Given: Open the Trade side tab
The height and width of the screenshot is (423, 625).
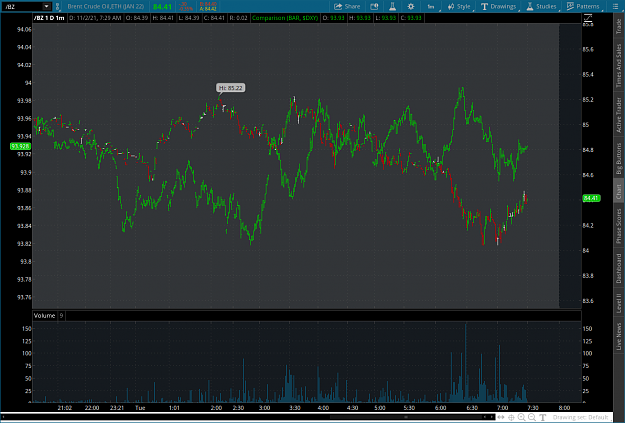Looking at the screenshot, I should 619,26.
